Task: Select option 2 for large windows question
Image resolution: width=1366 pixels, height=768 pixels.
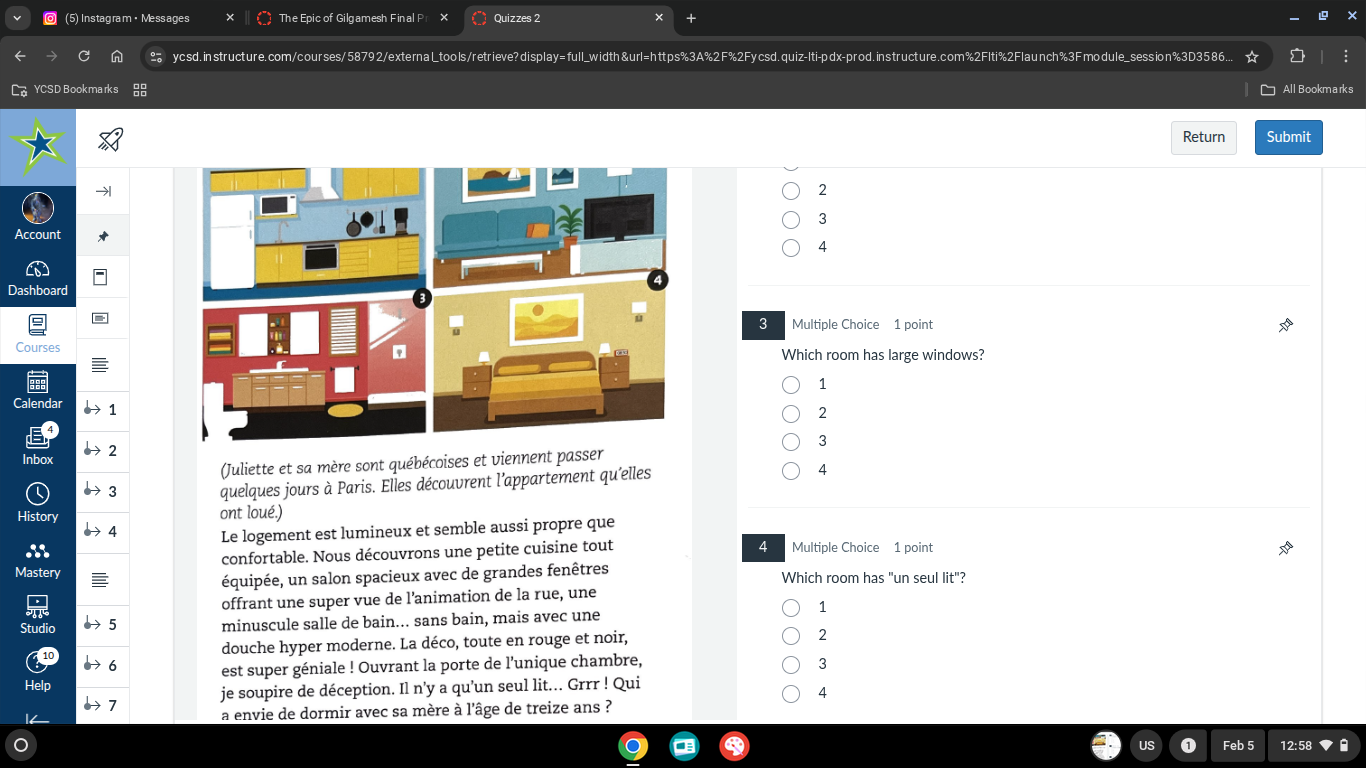Action: [791, 413]
